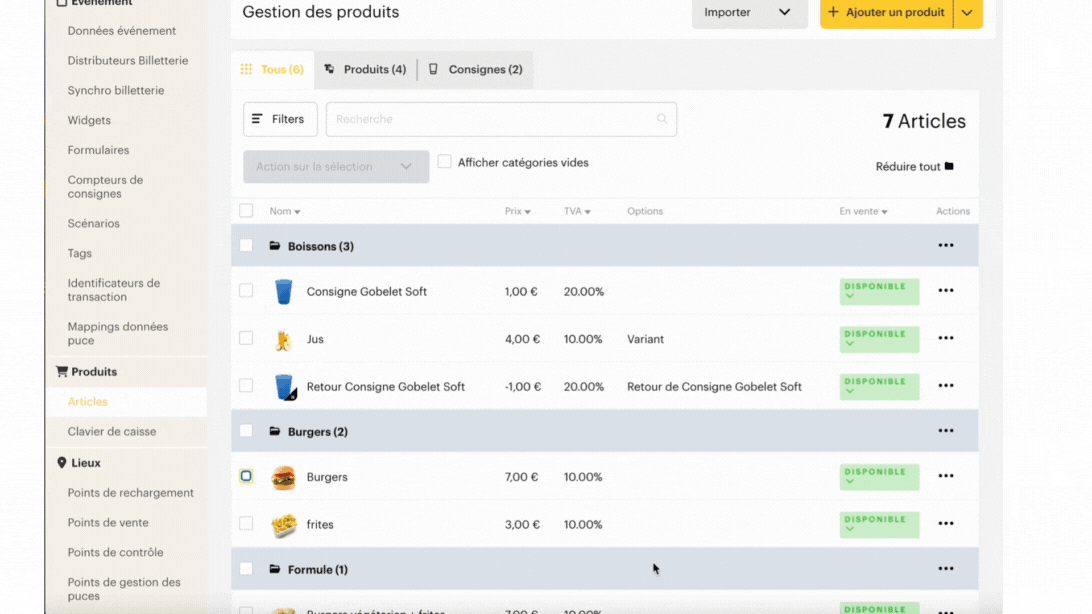Sort by TVA column
The height and width of the screenshot is (614, 1092).
point(577,211)
